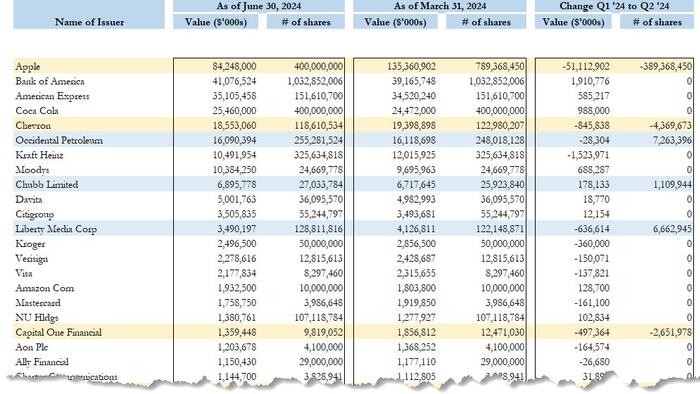Select the Moodys name cell

click(32, 170)
